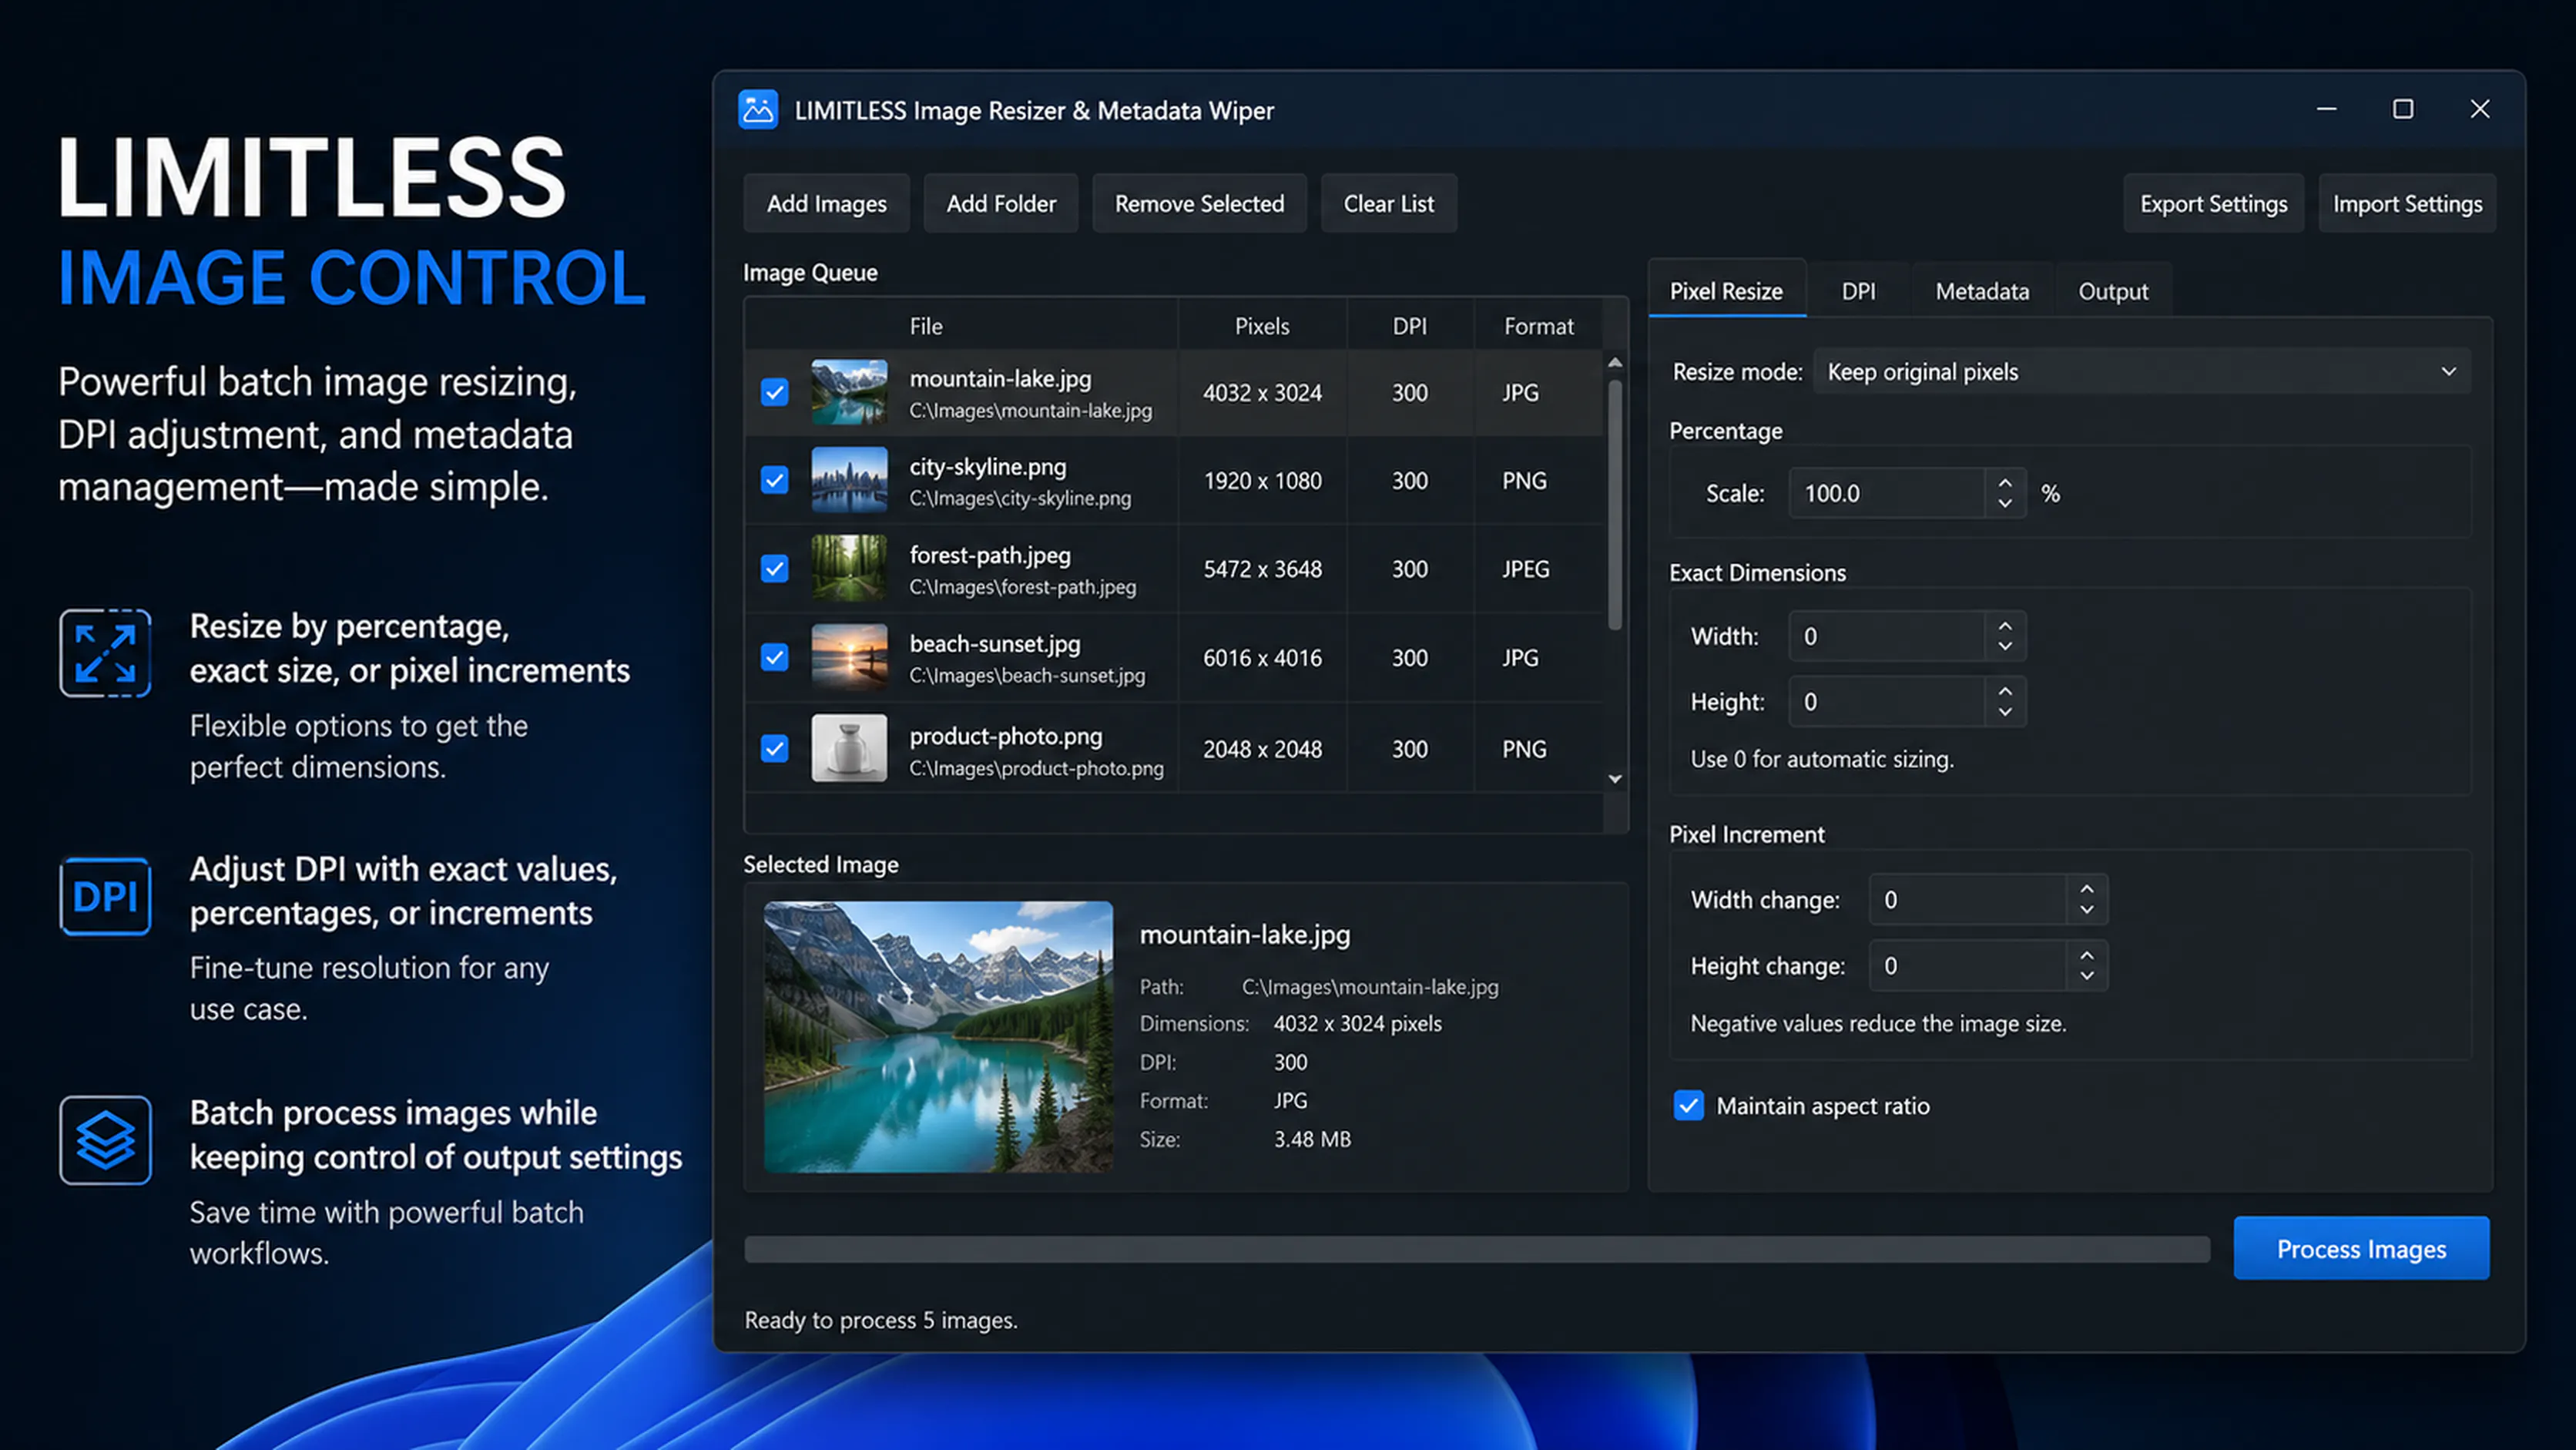This screenshot has width=2576, height=1450.
Task: Click the exact Width input field
Action: pyautogui.click(x=1886, y=637)
